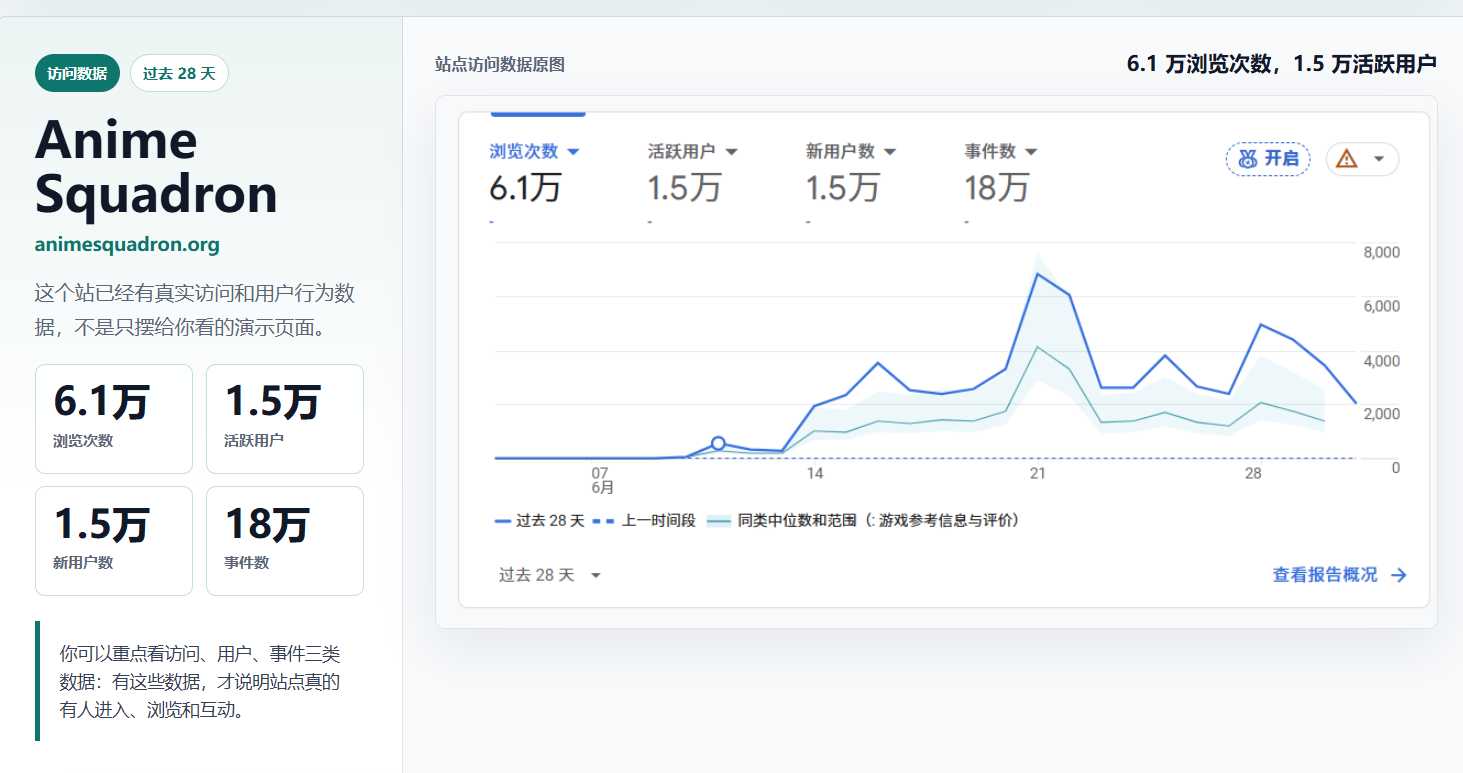Image resolution: width=1463 pixels, height=773 pixels.
Task: Click the 2,000 y-axis label
Action: tap(1382, 414)
